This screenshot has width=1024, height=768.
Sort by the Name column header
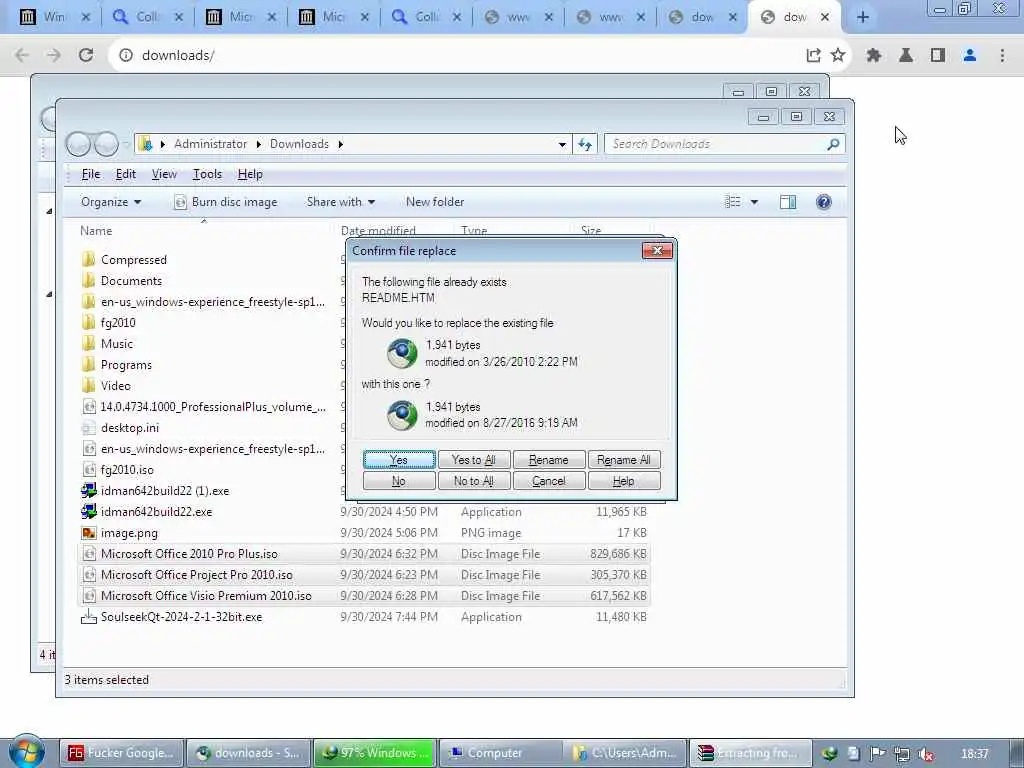[96, 231]
